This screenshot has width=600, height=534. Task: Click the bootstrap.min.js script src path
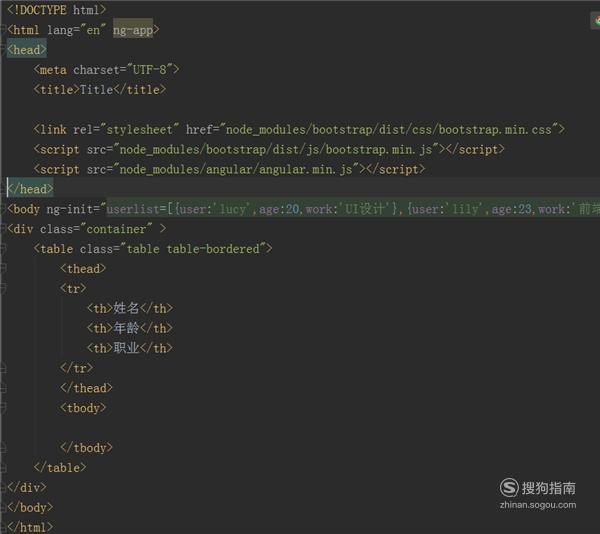(276, 150)
